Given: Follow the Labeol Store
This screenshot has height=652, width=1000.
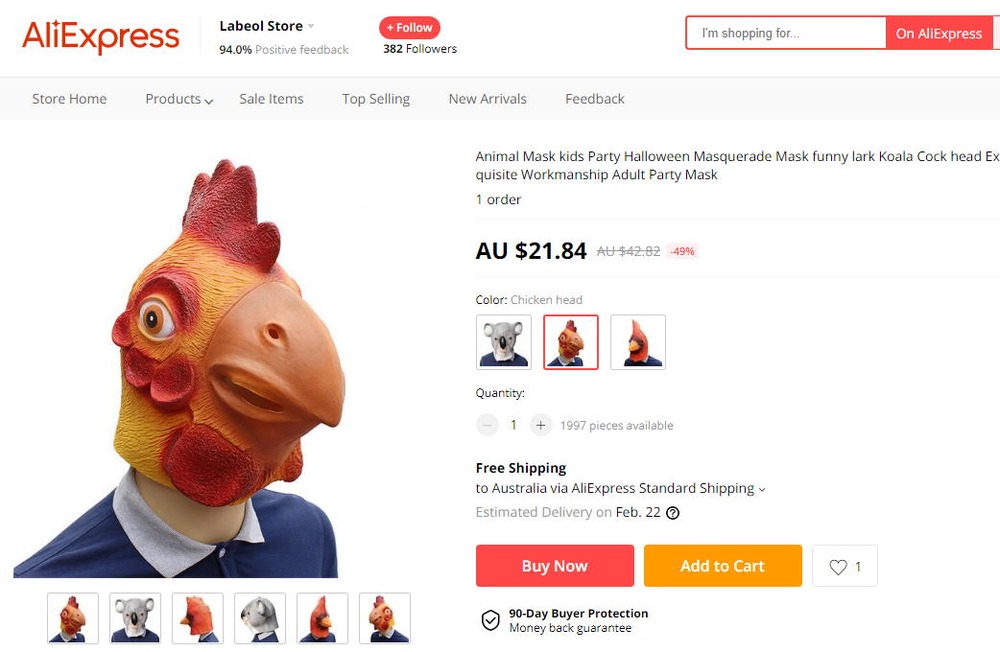Looking at the screenshot, I should click(x=409, y=28).
